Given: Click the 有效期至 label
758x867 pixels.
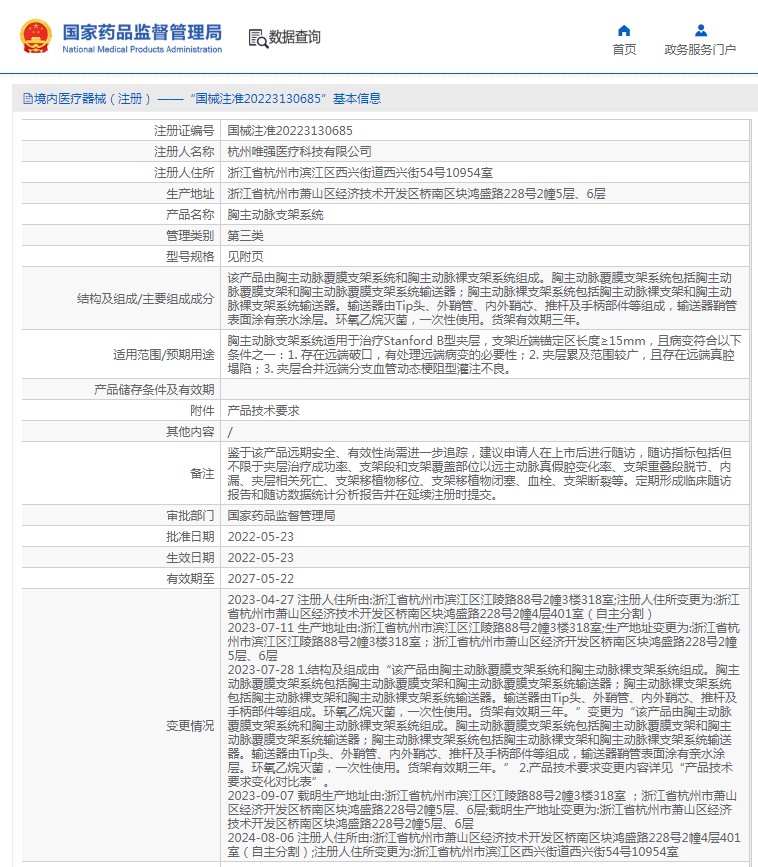Looking at the screenshot, I should coord(190,579).
